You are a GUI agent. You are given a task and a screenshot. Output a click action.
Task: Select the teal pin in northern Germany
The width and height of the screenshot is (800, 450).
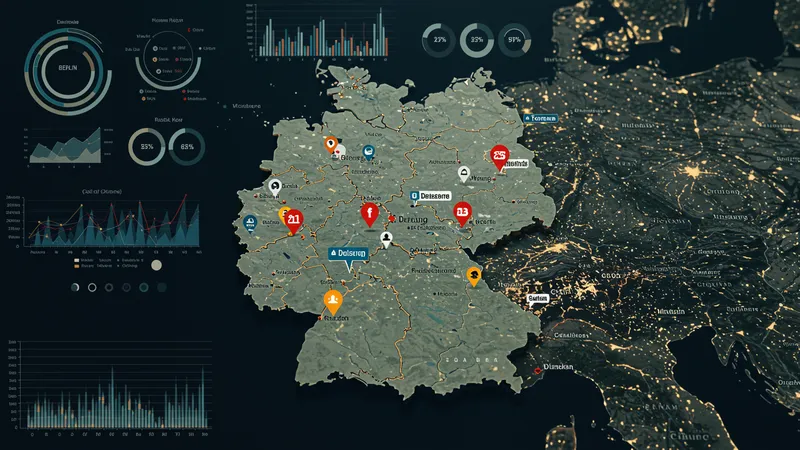[x=369, y=153]
